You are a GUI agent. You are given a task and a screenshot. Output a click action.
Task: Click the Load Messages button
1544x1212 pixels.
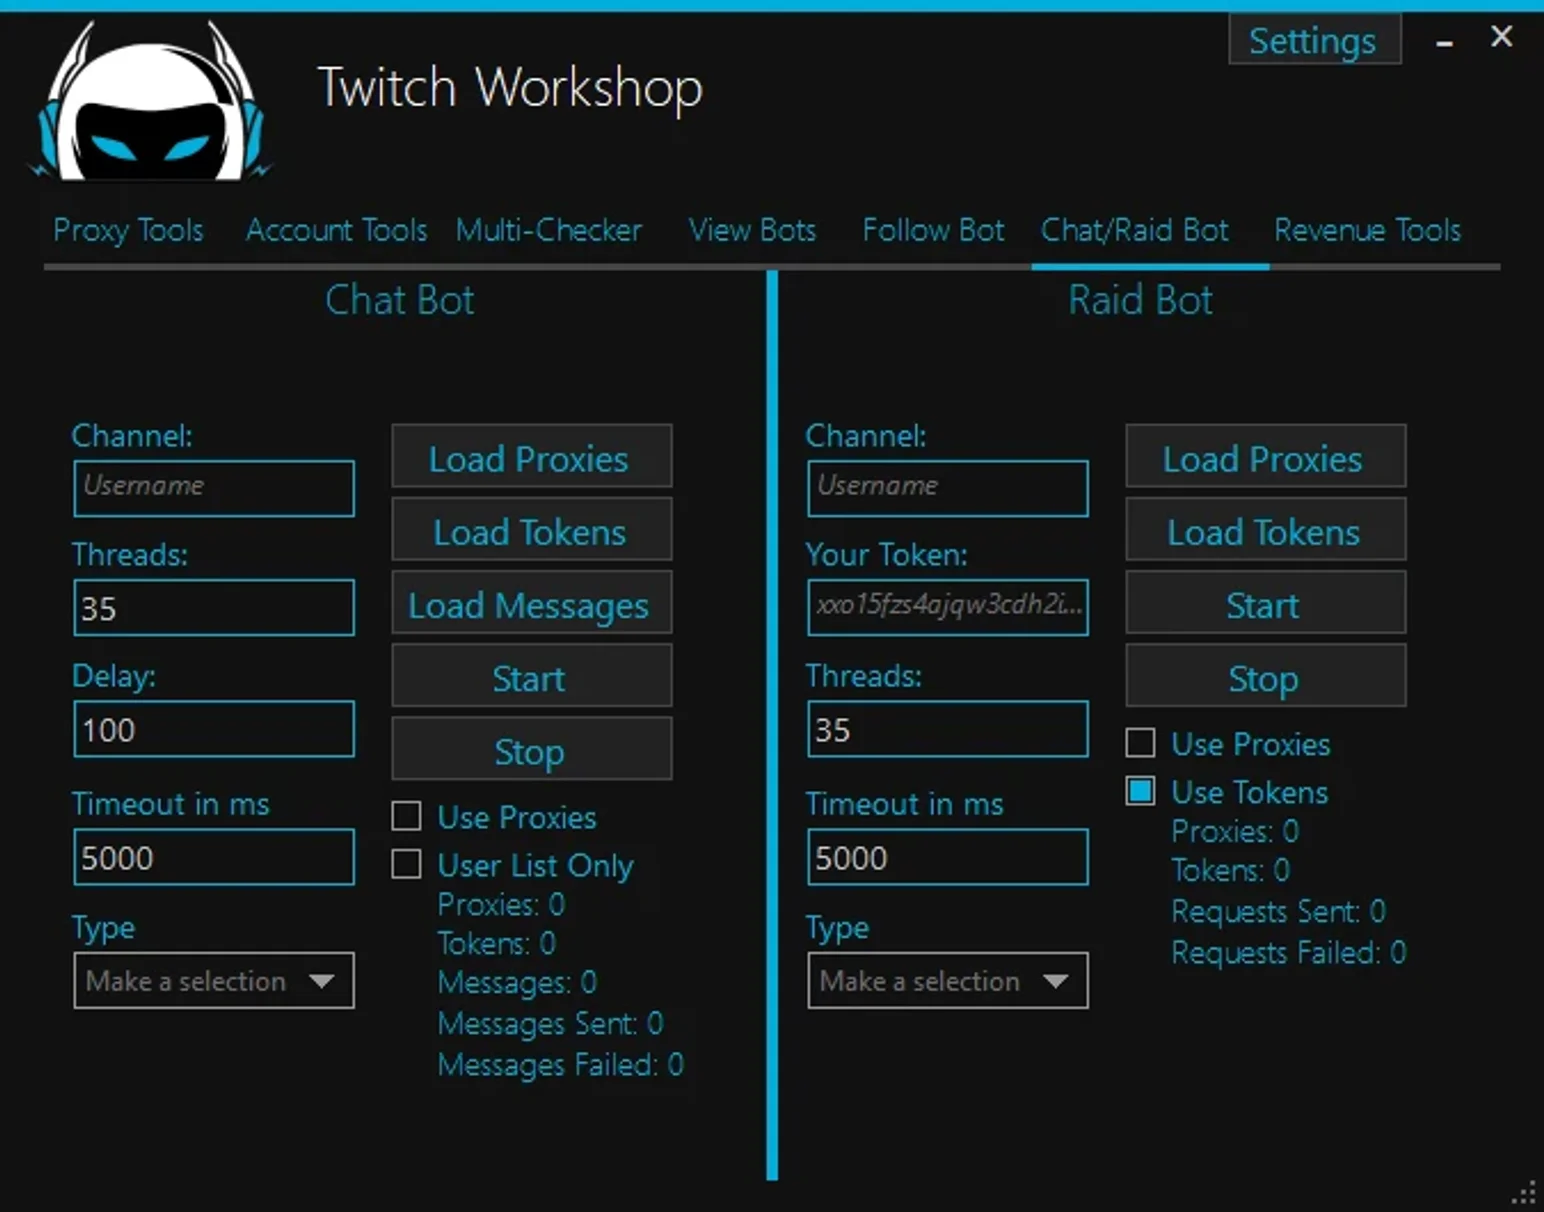click(531, 603)
